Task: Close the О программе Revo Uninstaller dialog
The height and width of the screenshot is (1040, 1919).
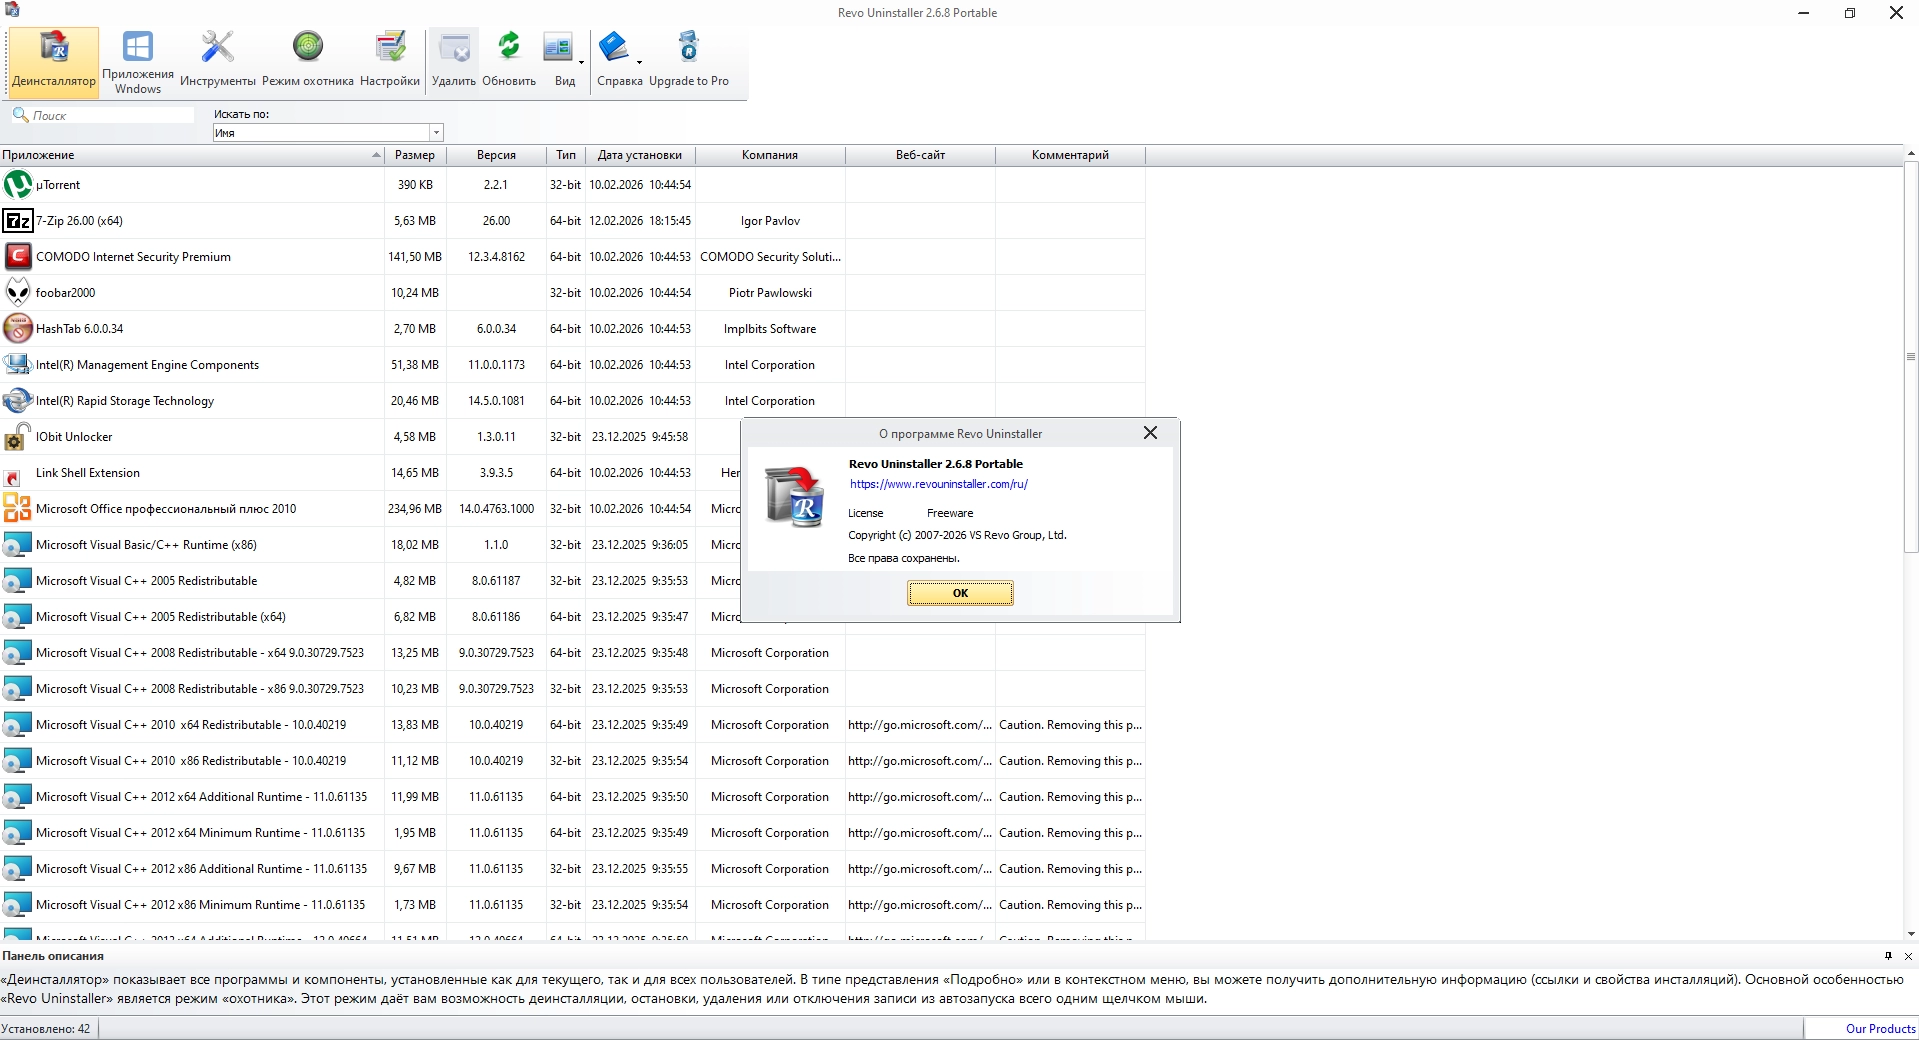Action: coord(1150,433)
